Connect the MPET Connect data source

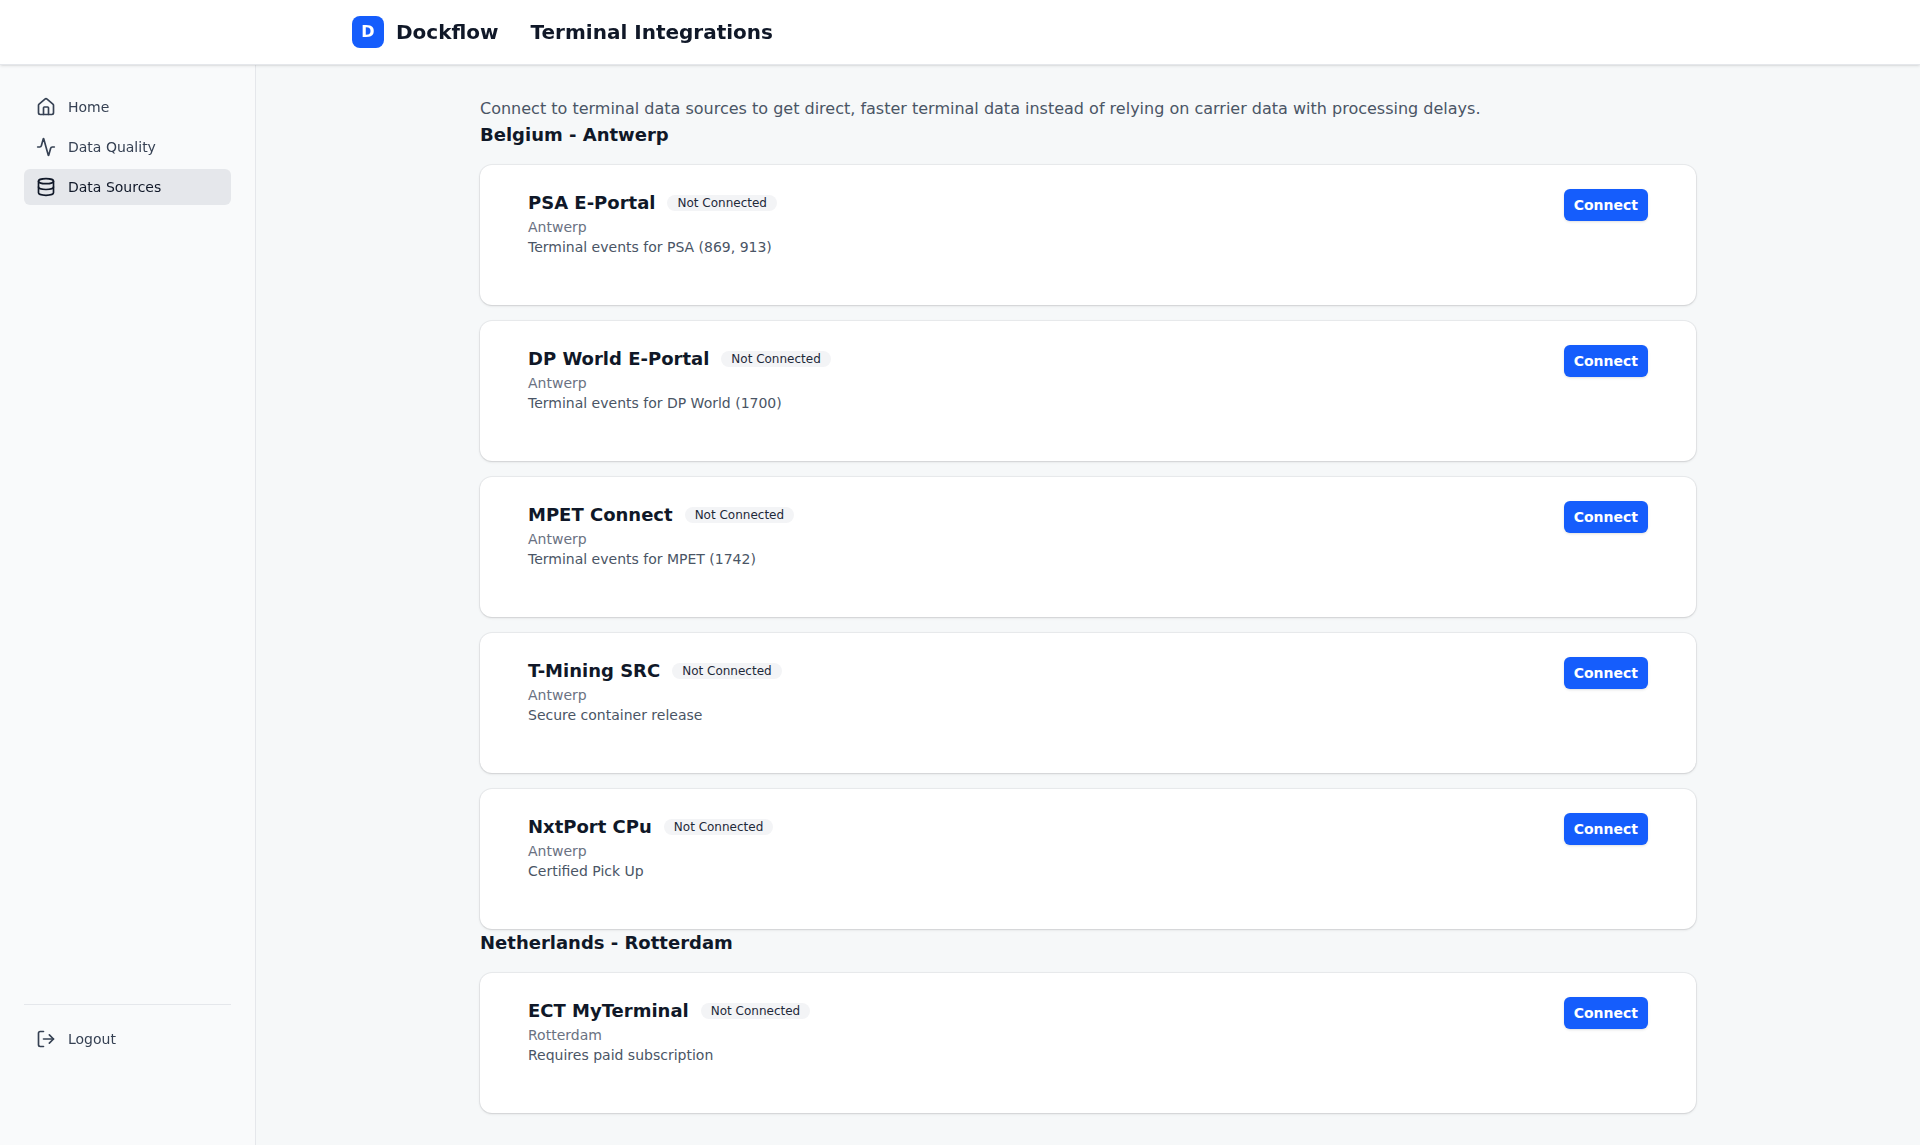tap(1604, 517)
